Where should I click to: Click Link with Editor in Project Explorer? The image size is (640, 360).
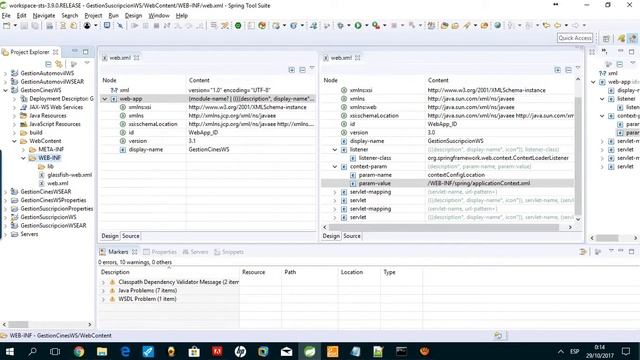tap(59, 64)
